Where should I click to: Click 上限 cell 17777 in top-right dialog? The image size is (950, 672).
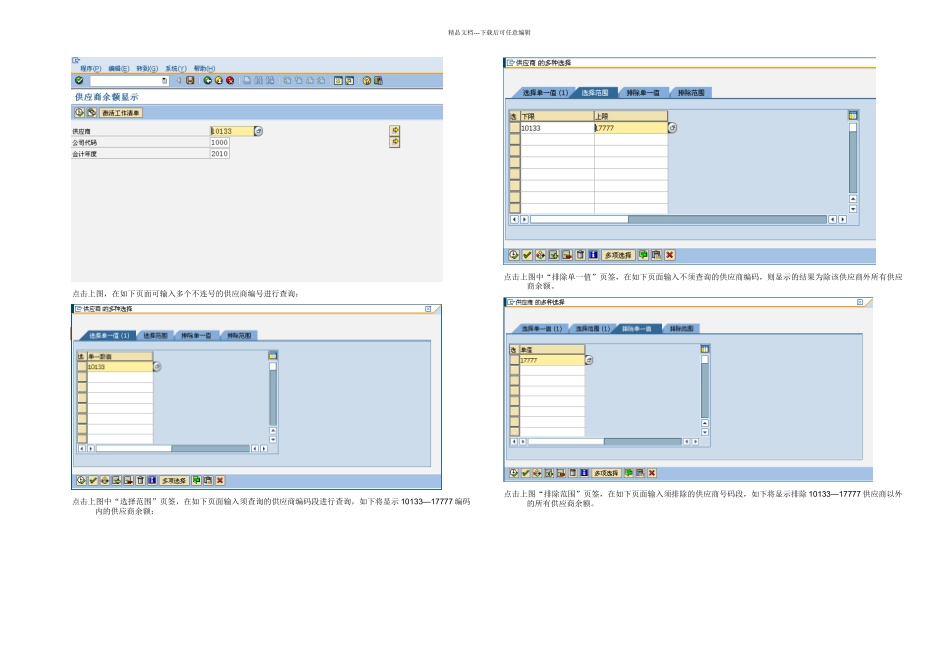click(631, 128)
